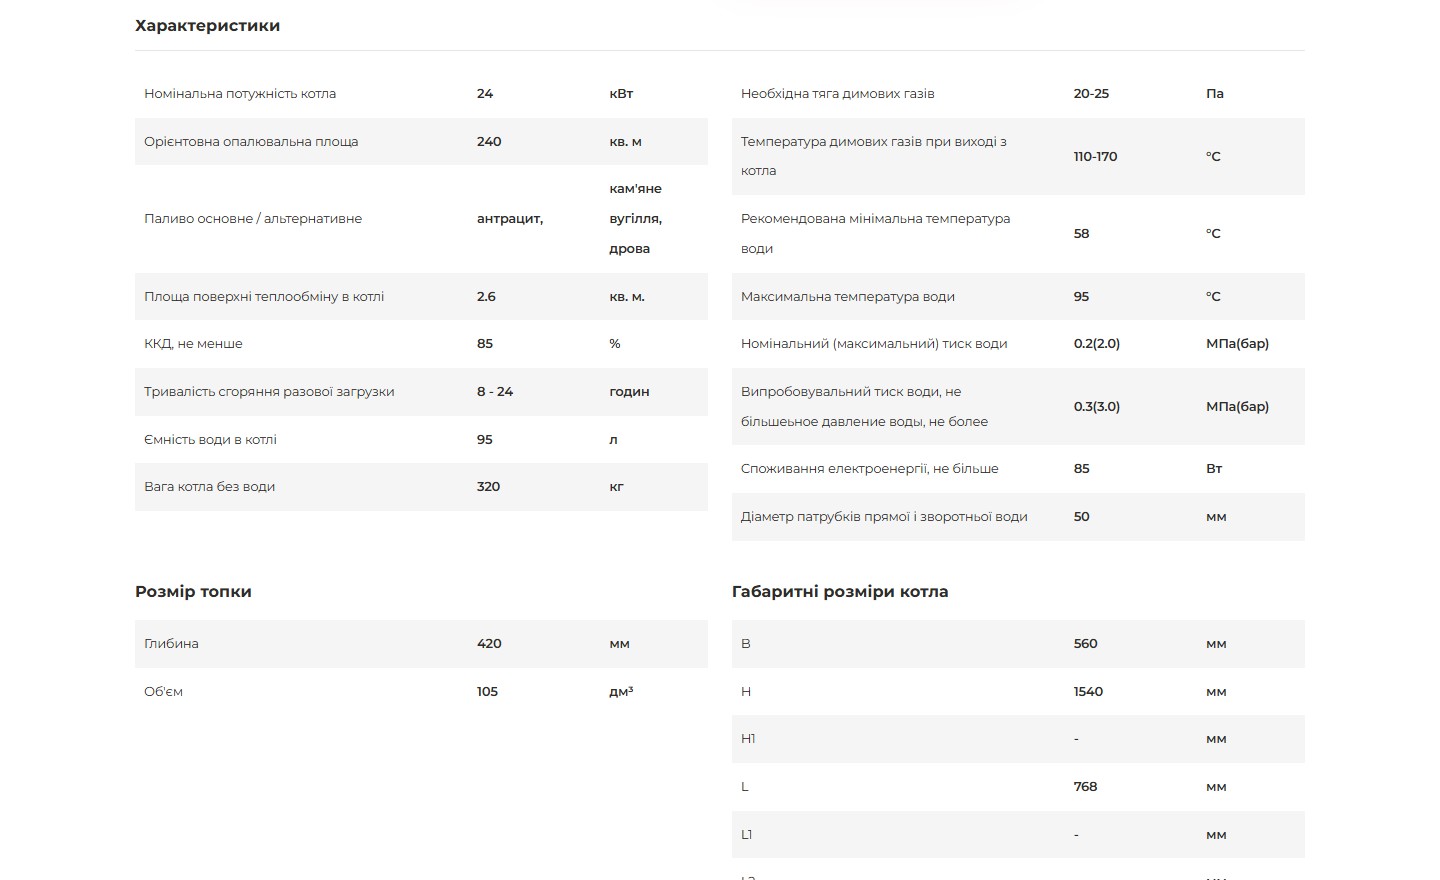Select the ККД, не менше row

(x=421, y=344)
